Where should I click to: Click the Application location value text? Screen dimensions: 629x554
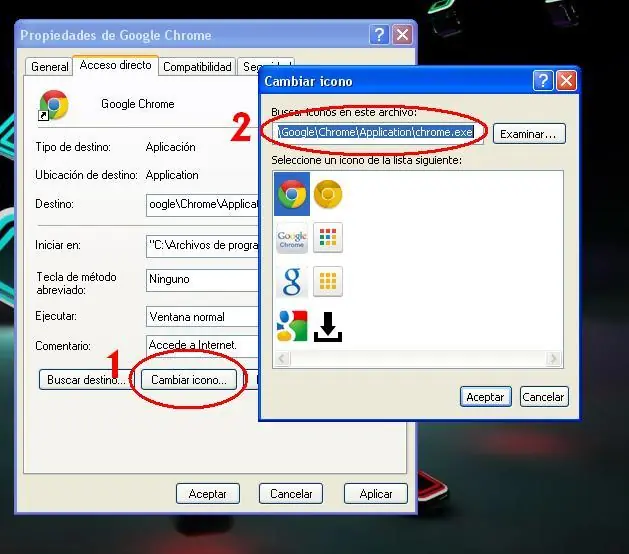pos(172,175)
